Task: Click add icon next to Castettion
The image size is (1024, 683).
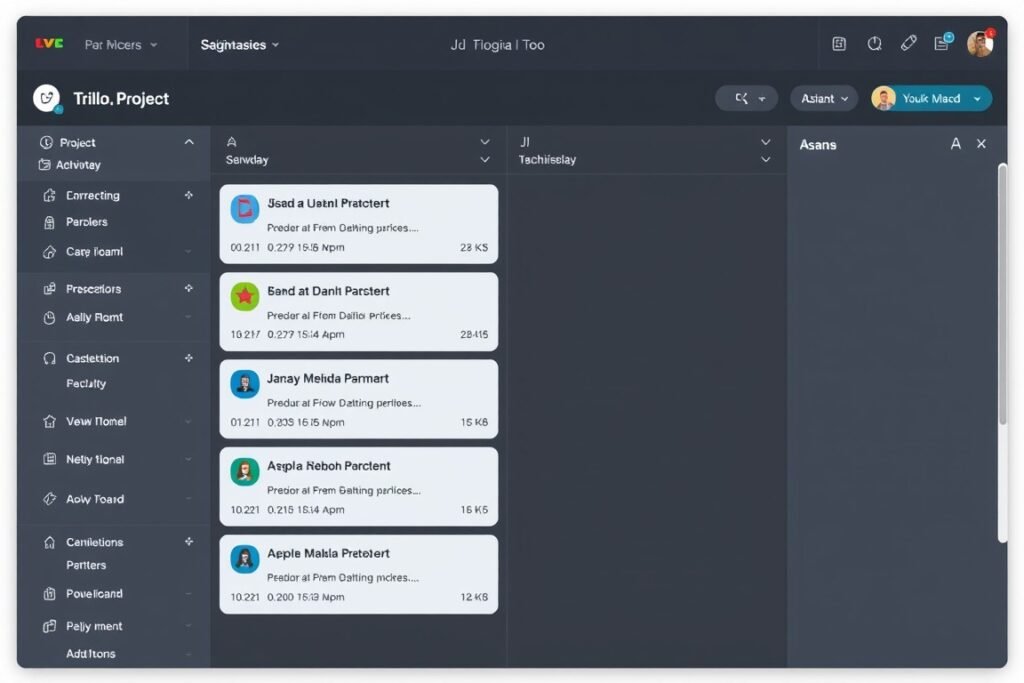Action: [189, 358]
